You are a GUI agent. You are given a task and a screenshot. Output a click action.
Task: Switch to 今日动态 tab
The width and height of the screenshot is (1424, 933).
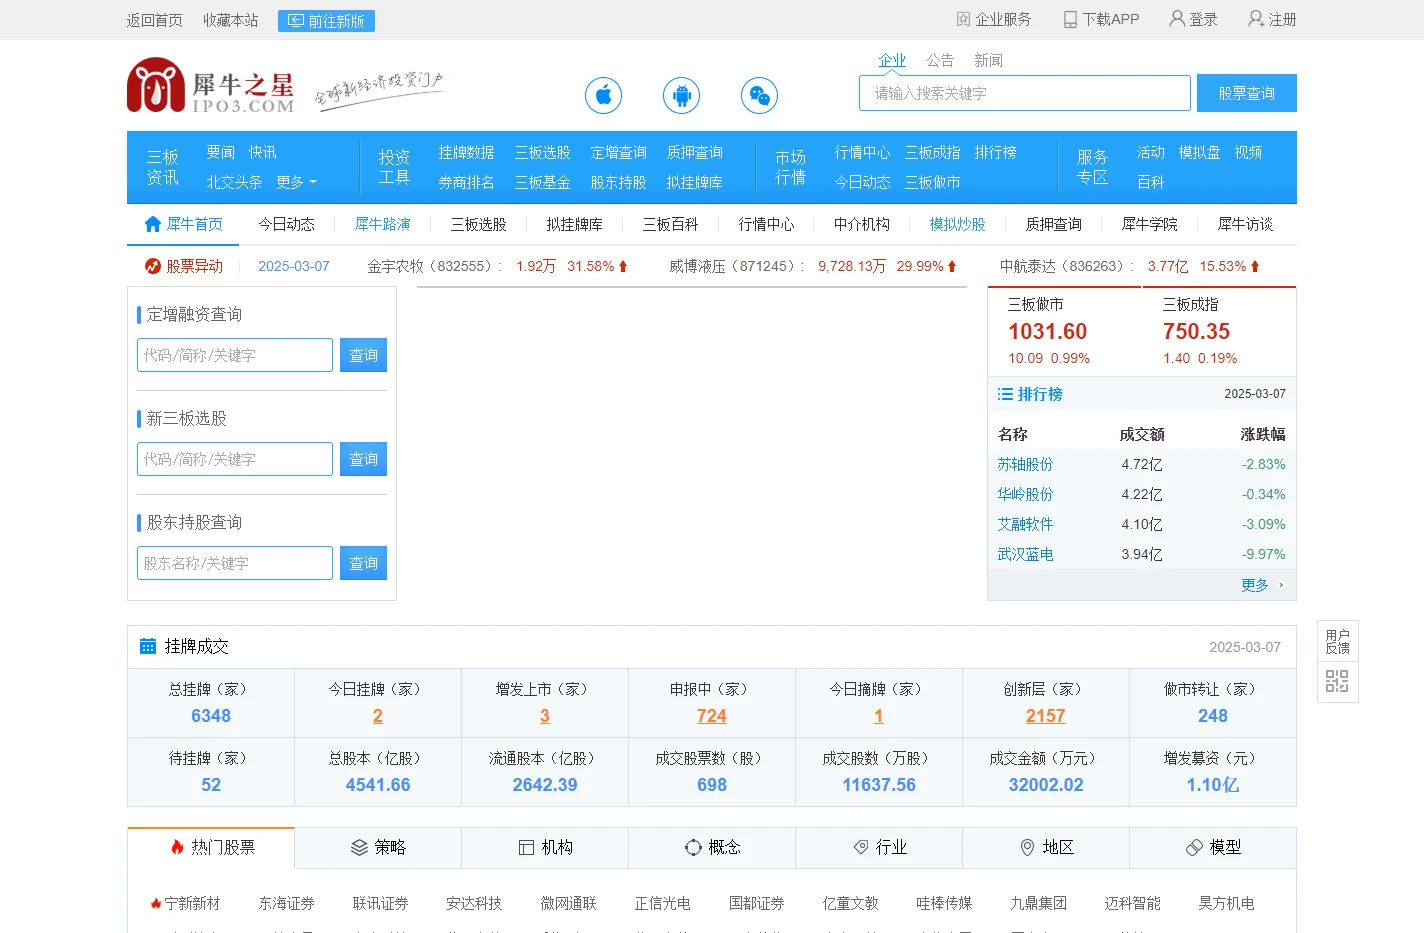287,224
